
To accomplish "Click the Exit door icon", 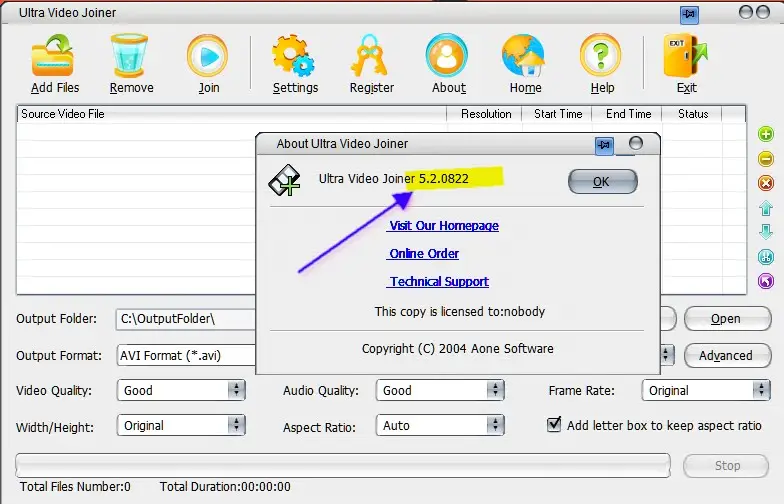I will point(685,56).
